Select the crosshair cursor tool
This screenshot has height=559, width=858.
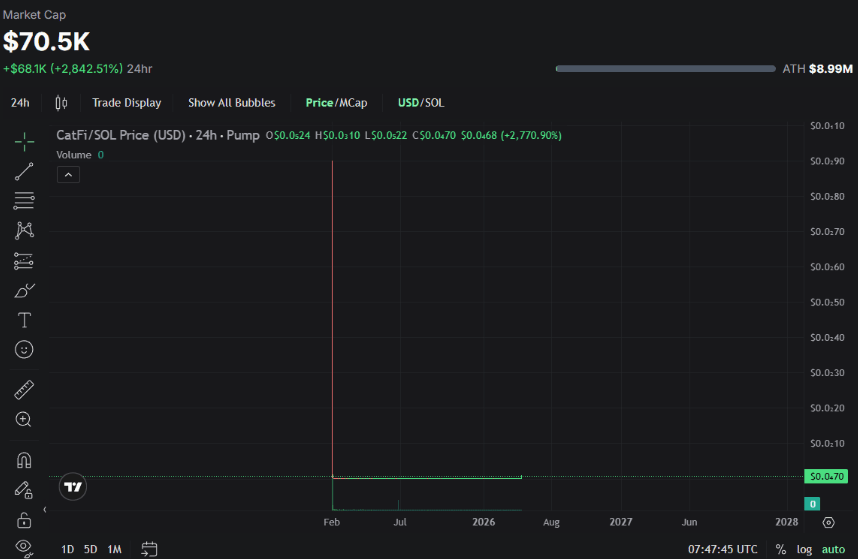click(24, 142)
